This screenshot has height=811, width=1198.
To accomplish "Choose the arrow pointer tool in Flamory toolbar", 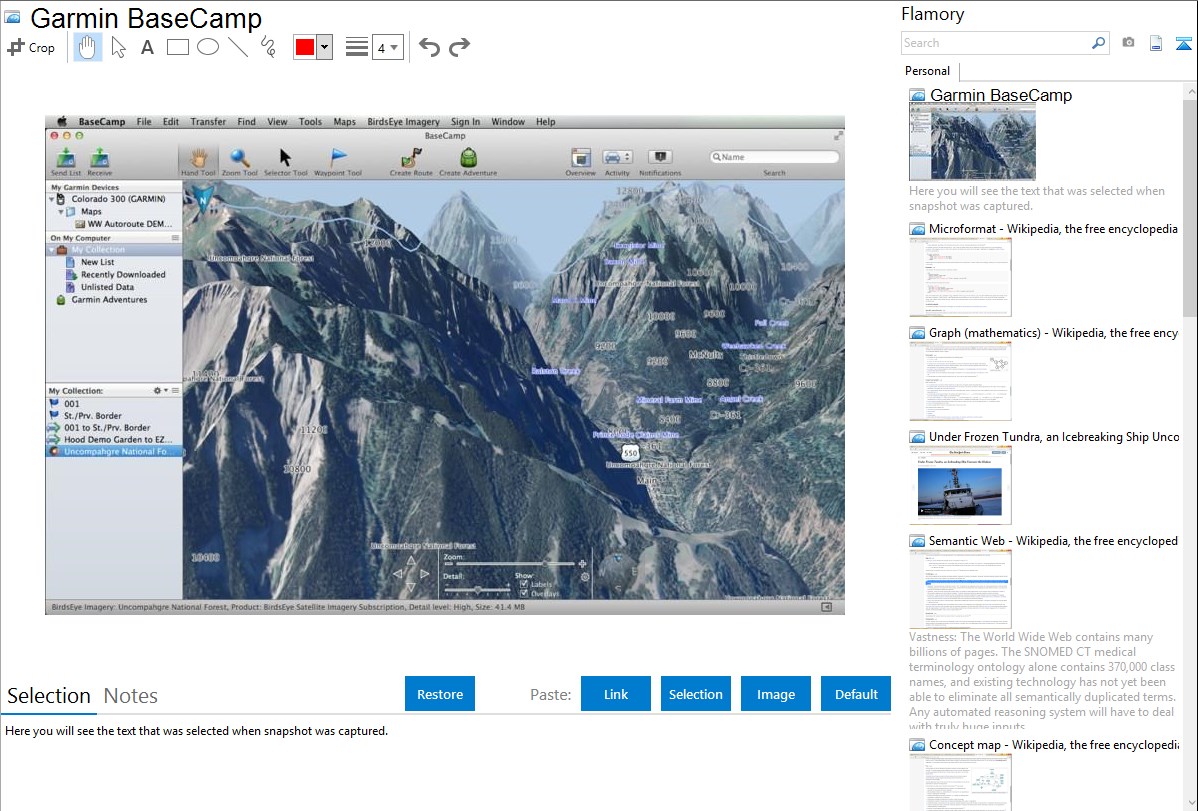I will coord(118,47).
